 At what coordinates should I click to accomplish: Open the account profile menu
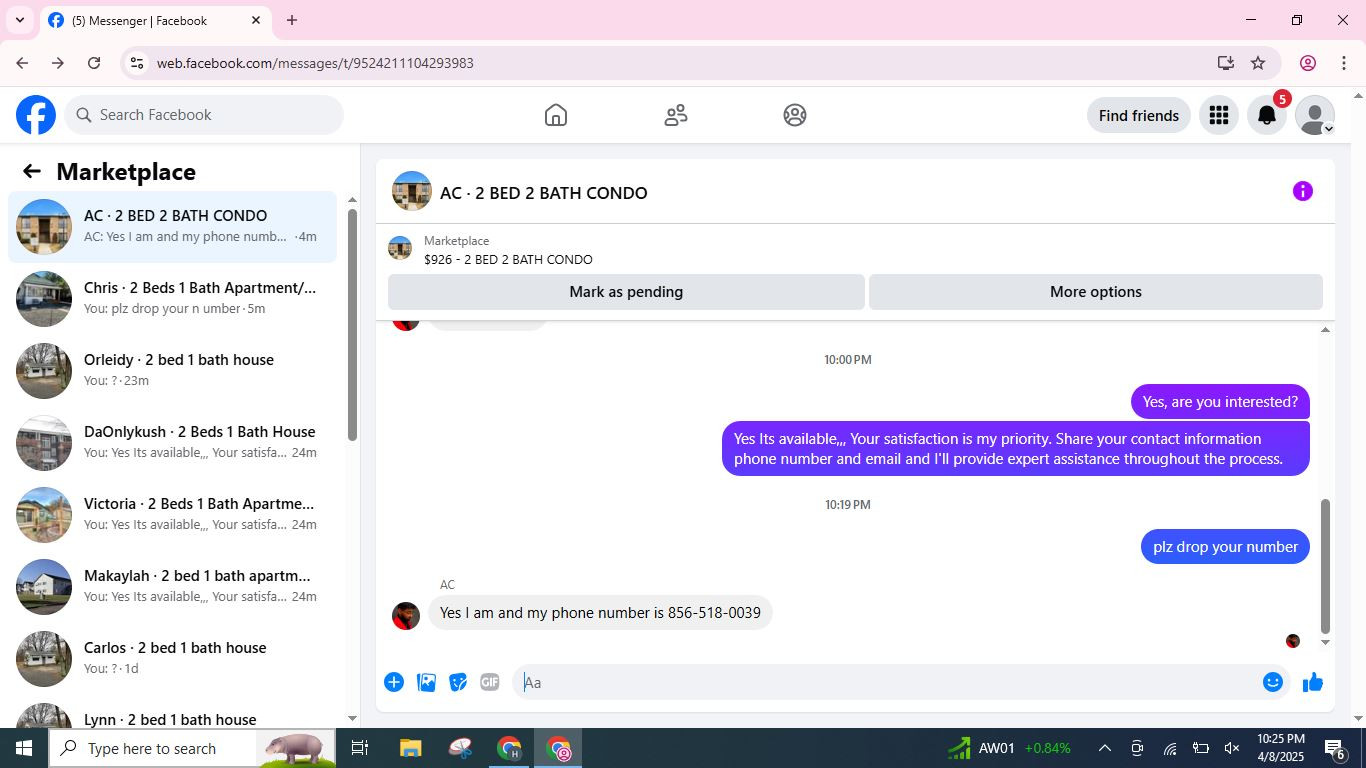tap(1314, 115)
